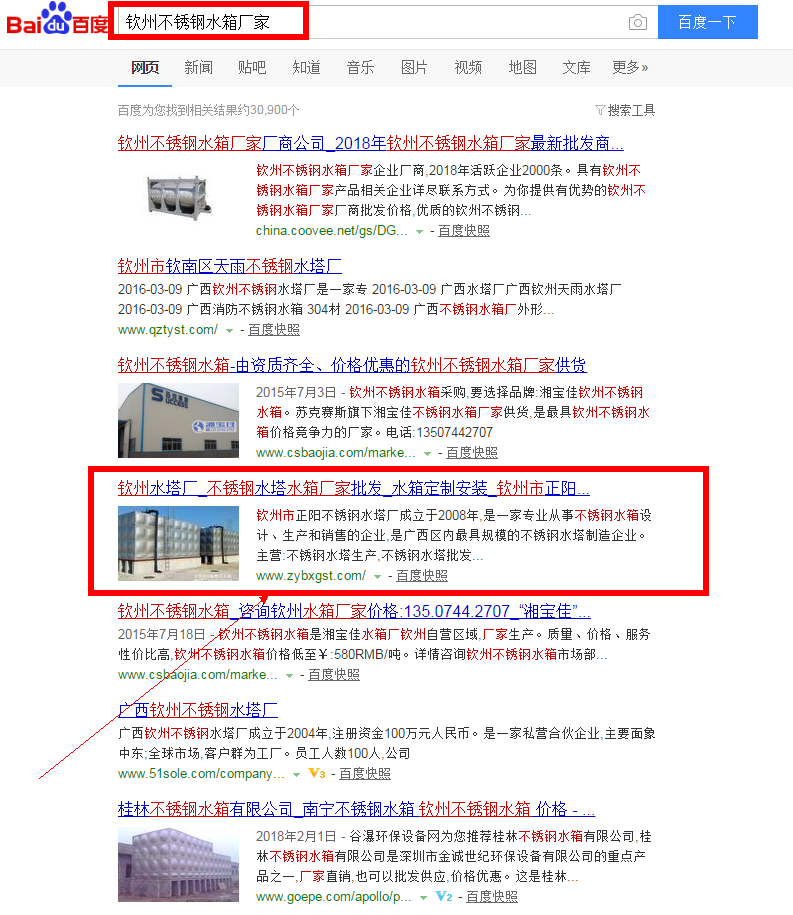Image resolution: width=793 pixels, height=915 pixels.
Task: Click www.51sole.com/company... URL
Action: pos(201,774)
